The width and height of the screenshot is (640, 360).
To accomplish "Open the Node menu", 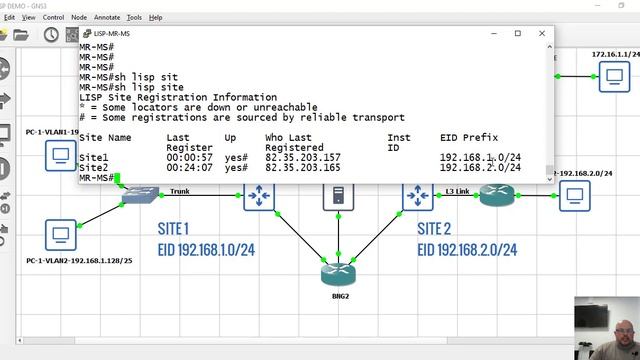I will point(79,18).
